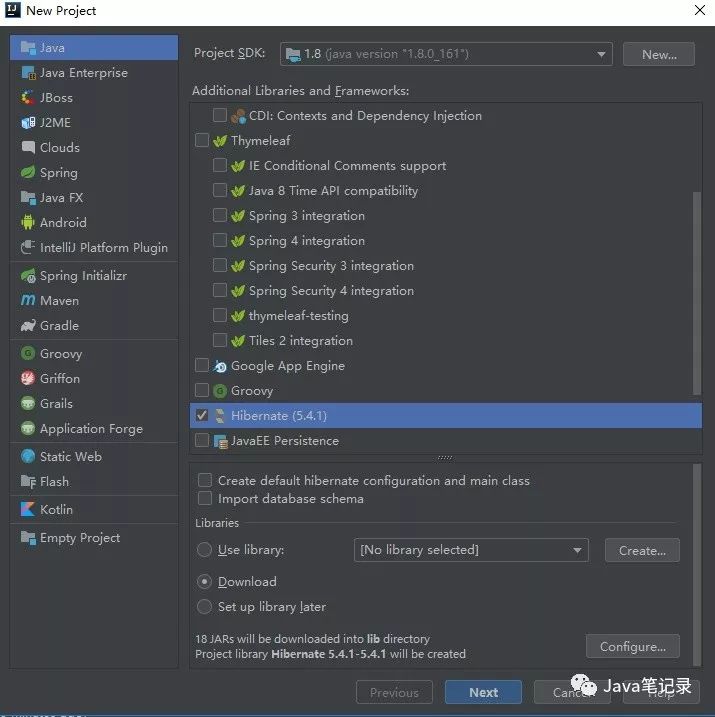The image size is (715, 717).
Task: Choose the Java FX folder icon
Action: click(28, 198)
